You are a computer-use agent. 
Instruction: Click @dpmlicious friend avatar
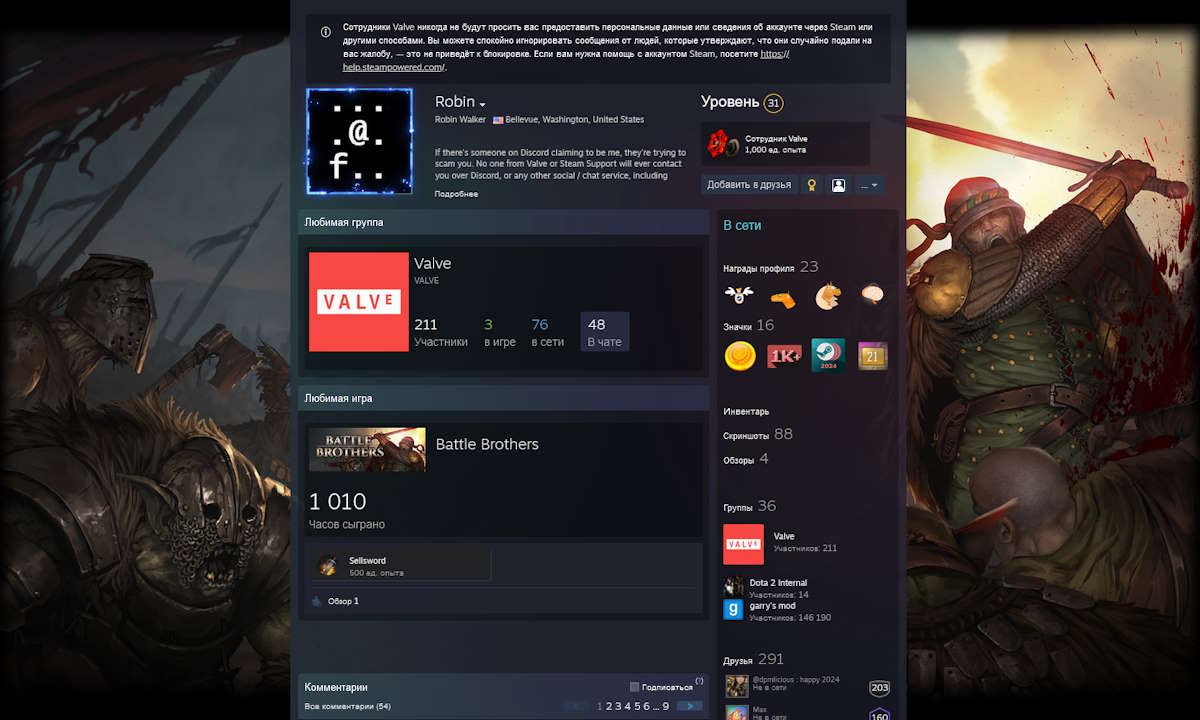pos(736,686)
